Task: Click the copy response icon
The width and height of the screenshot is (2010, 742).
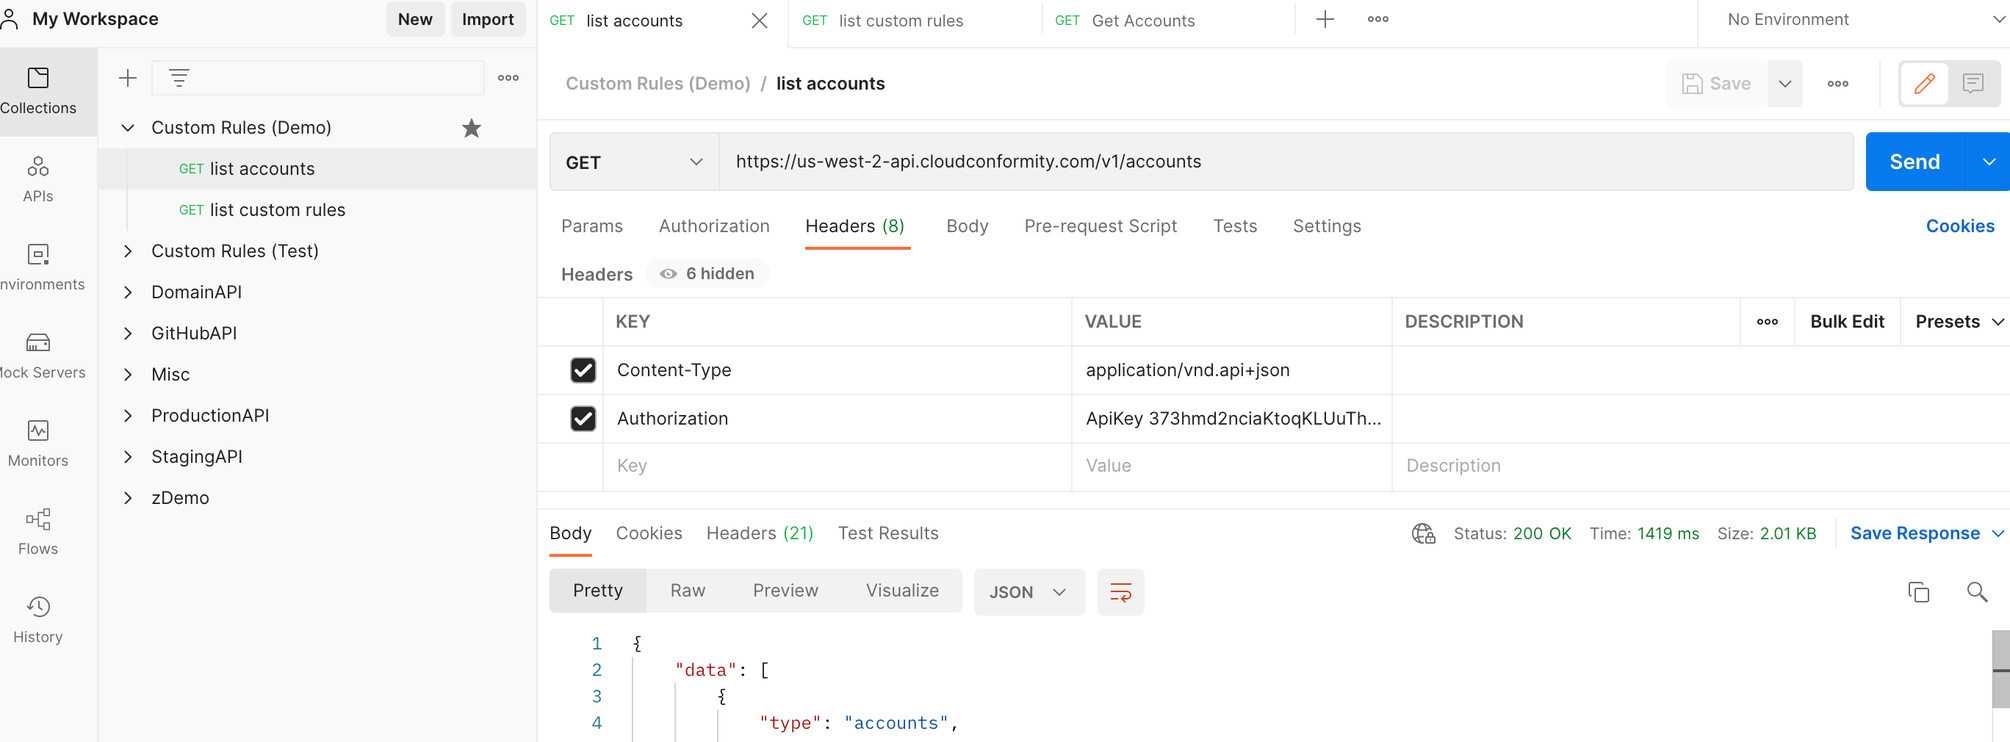Action: point(1918,592)
